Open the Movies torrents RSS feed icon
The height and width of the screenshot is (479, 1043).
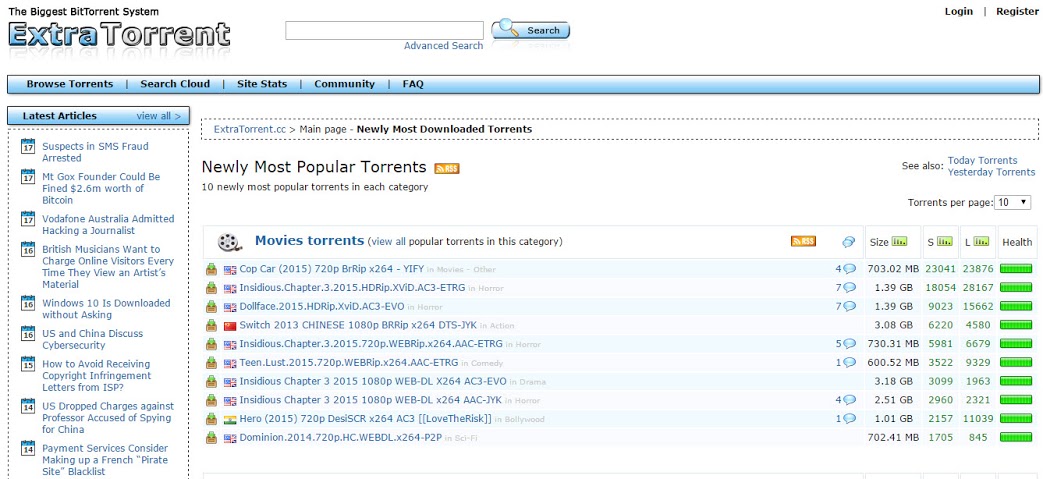click(x=804, y=241)
